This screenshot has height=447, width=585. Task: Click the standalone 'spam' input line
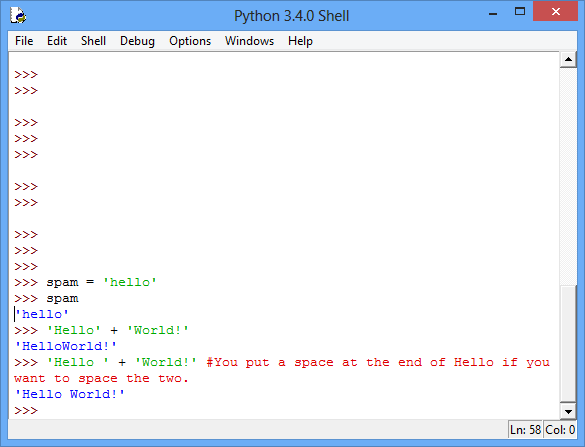[x=62, y=298]
